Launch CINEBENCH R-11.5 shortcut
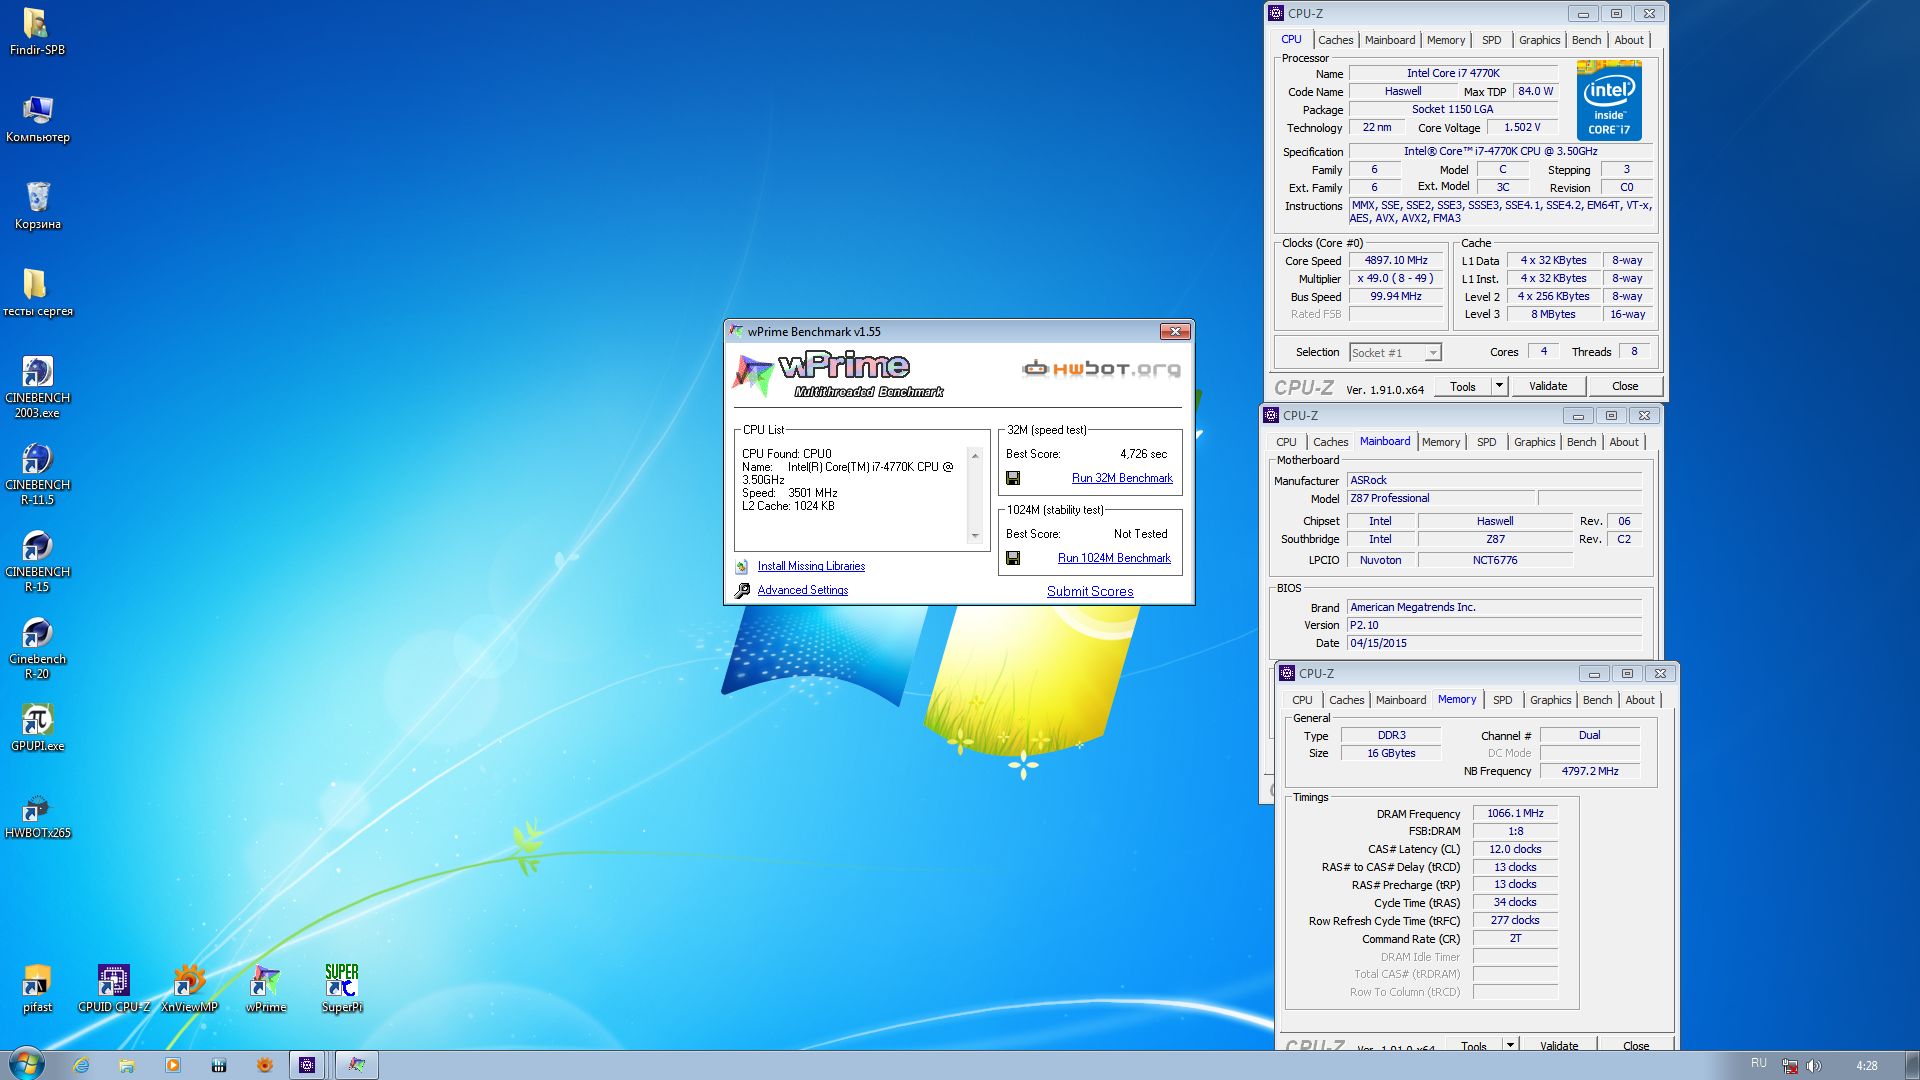This screenshot has width=1920, height=1080. point(37,473)
